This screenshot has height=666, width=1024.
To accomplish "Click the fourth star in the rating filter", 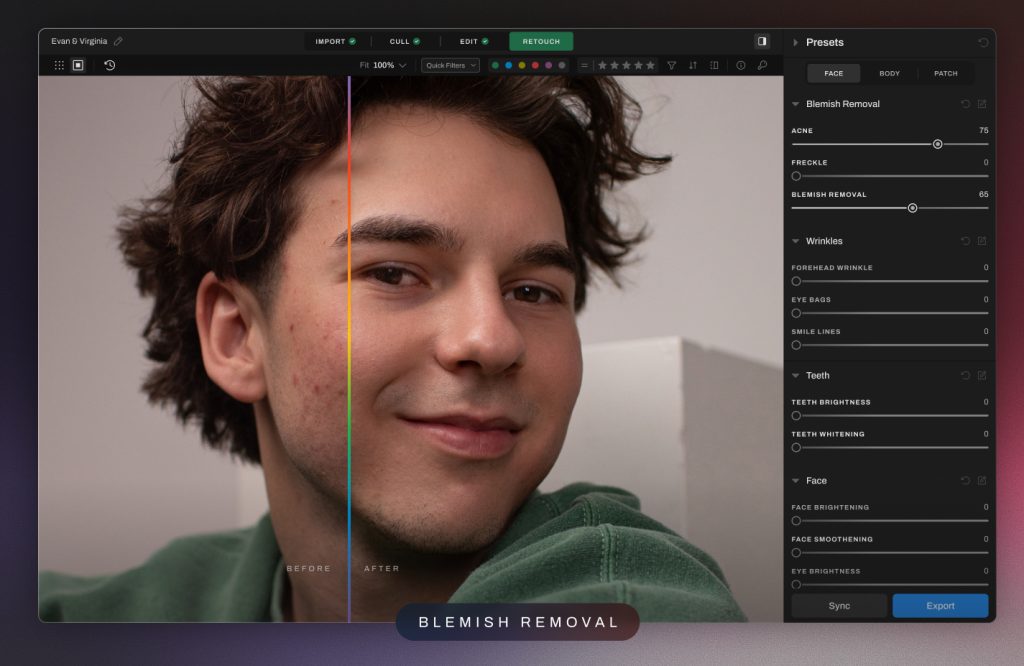I will [638, 65].
